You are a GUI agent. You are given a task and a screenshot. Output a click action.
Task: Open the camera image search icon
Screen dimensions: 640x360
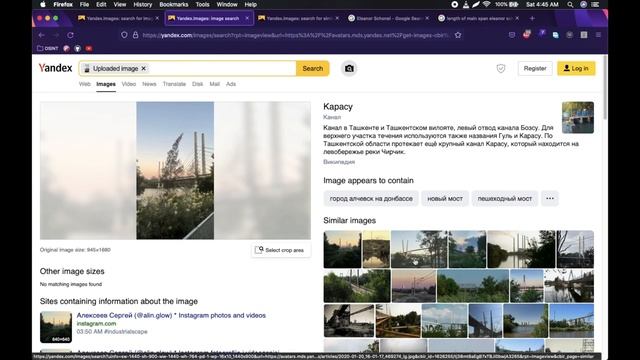349,69
